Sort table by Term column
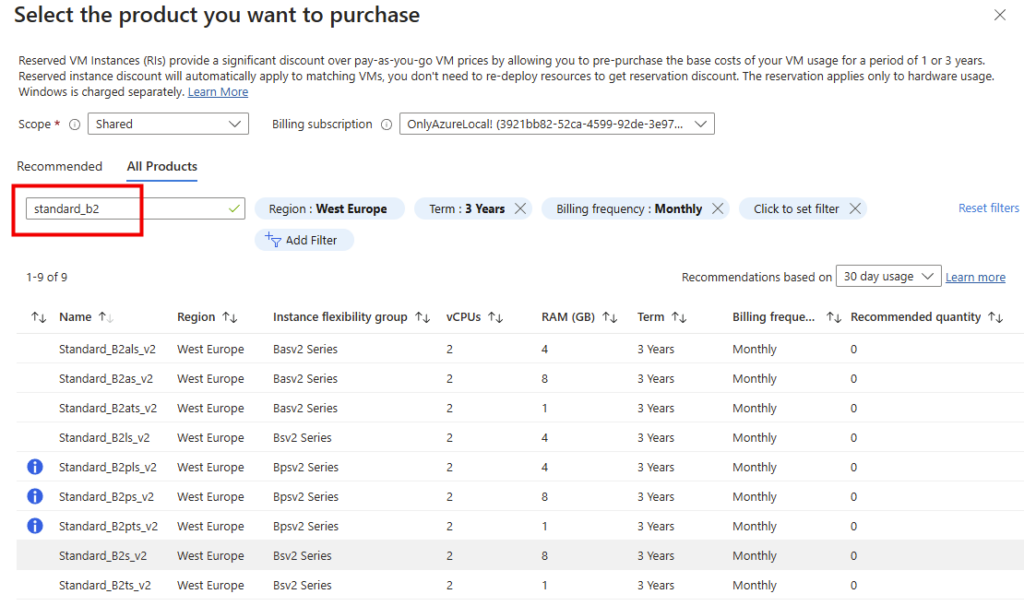This screenshot has width=1024, height=606. tap(679, 317)
